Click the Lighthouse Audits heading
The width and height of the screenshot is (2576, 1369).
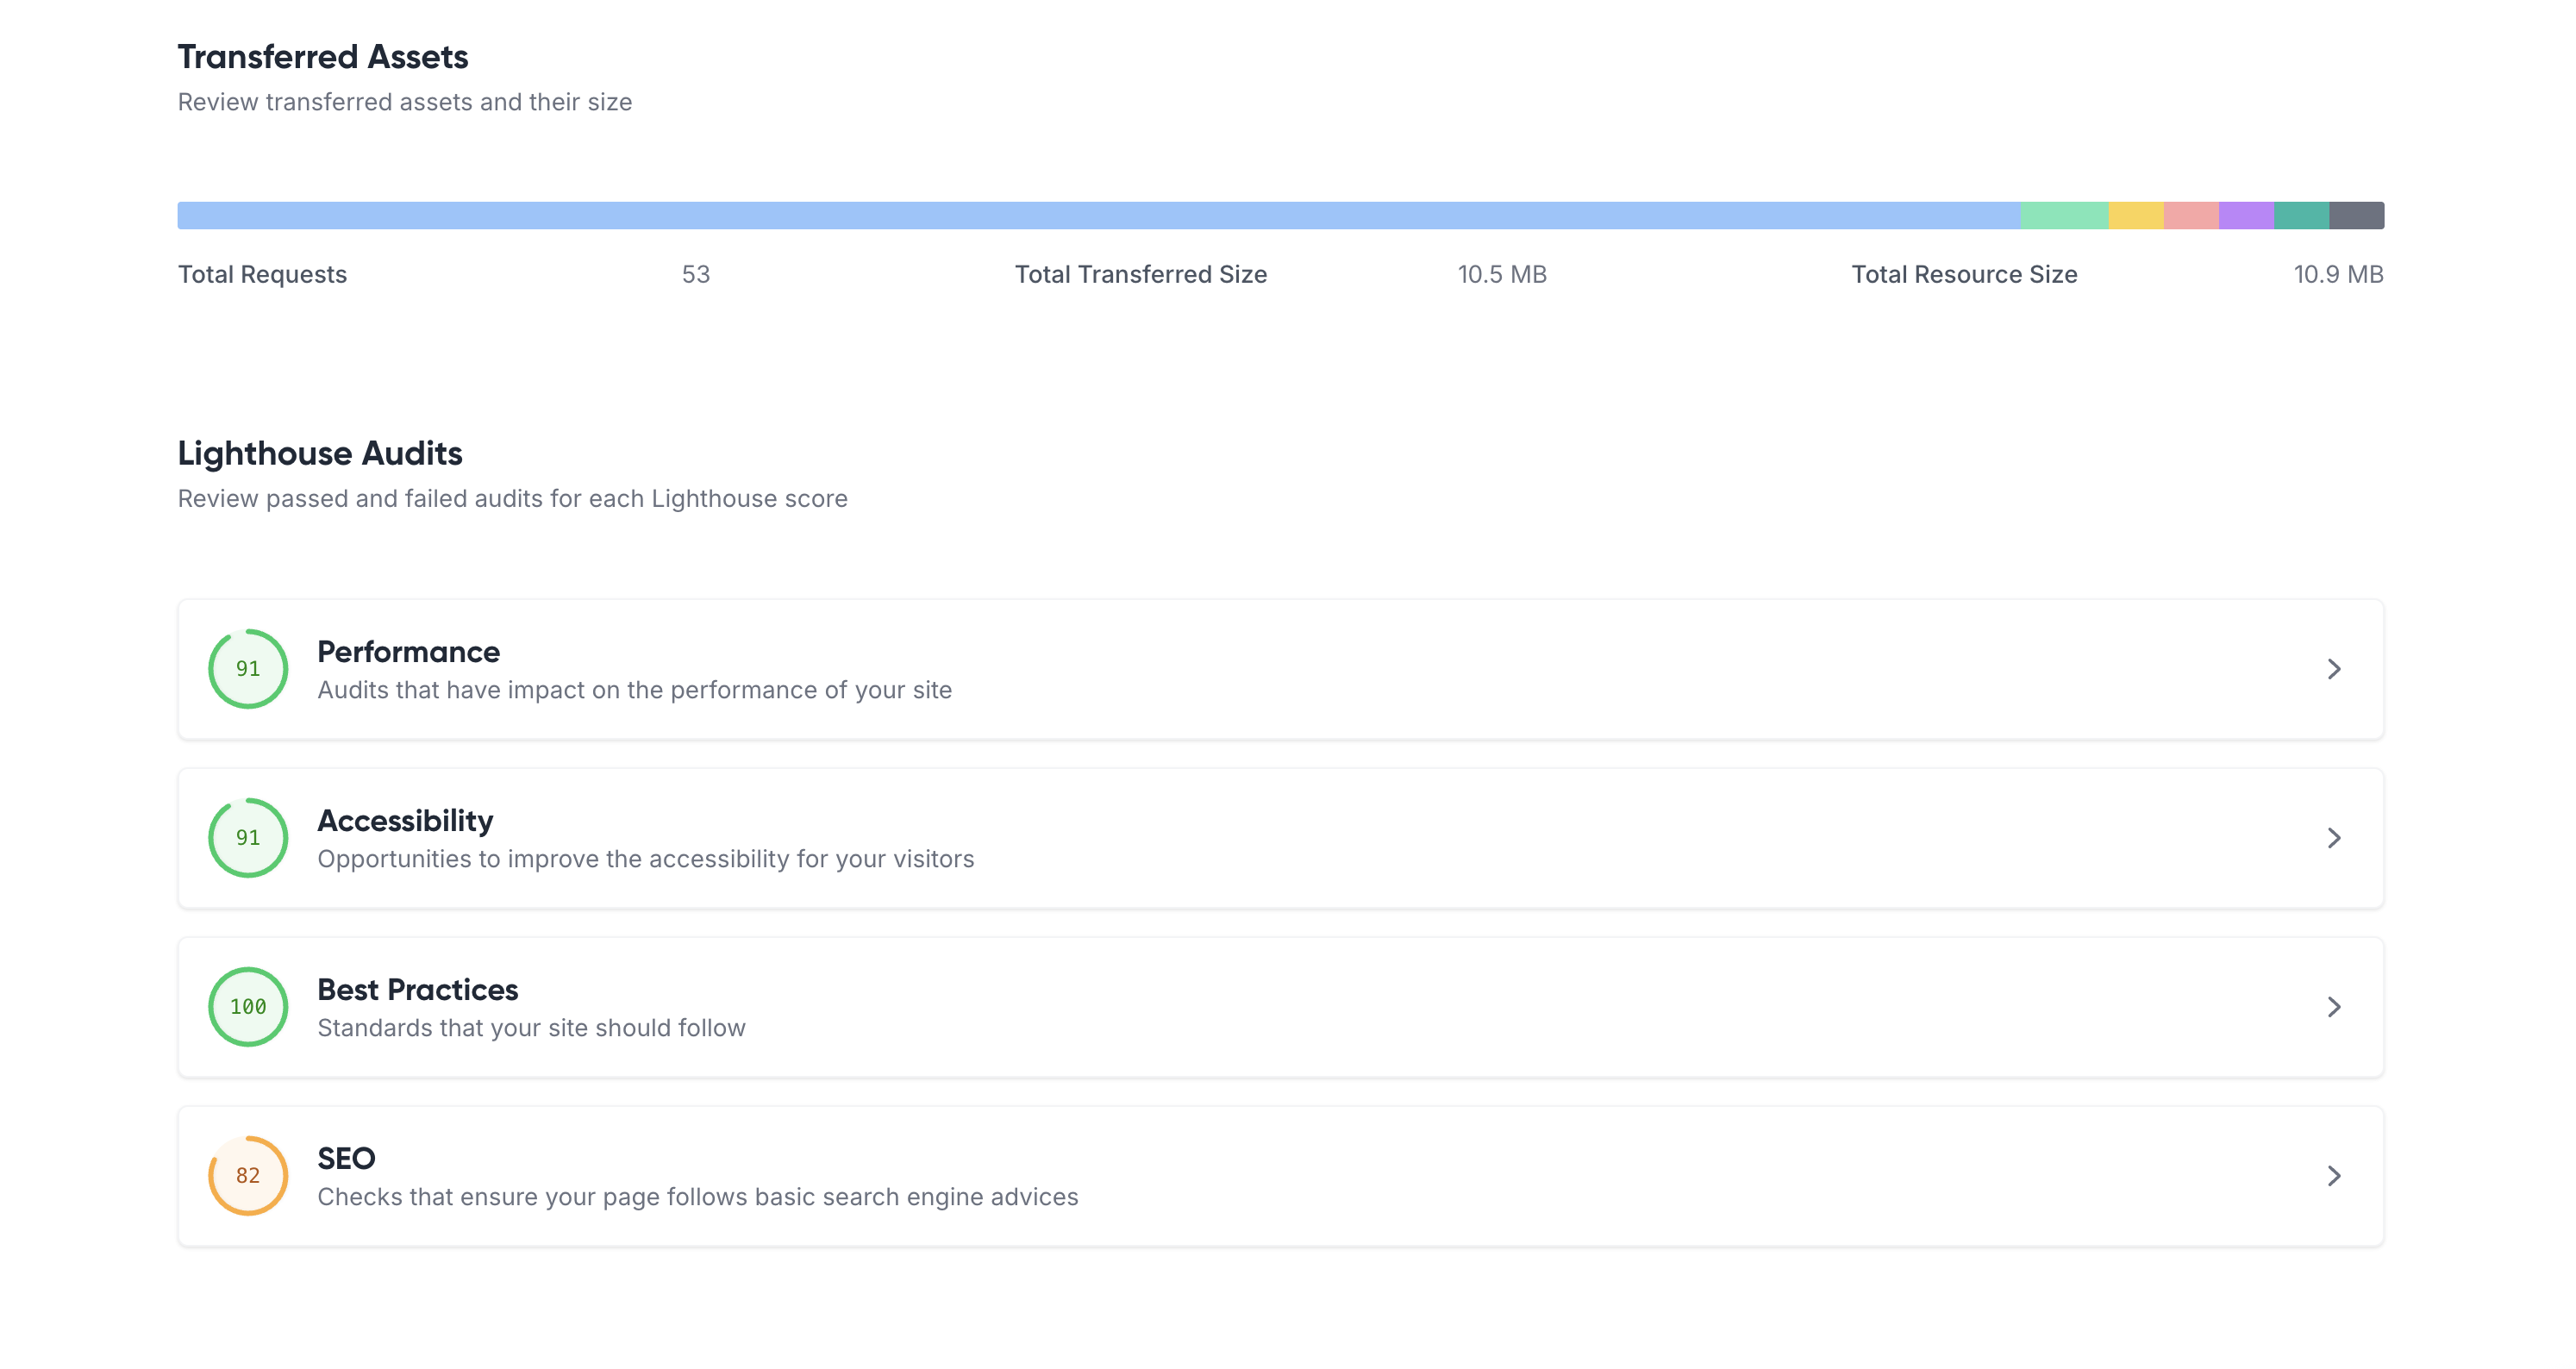319,453
